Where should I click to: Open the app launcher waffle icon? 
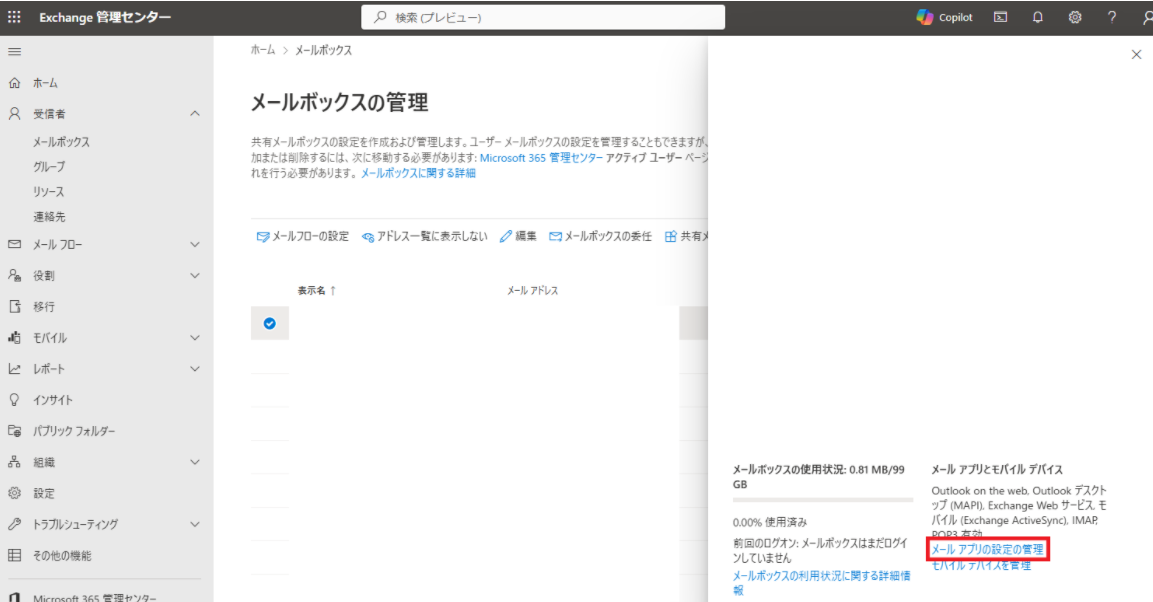(14, 17)
